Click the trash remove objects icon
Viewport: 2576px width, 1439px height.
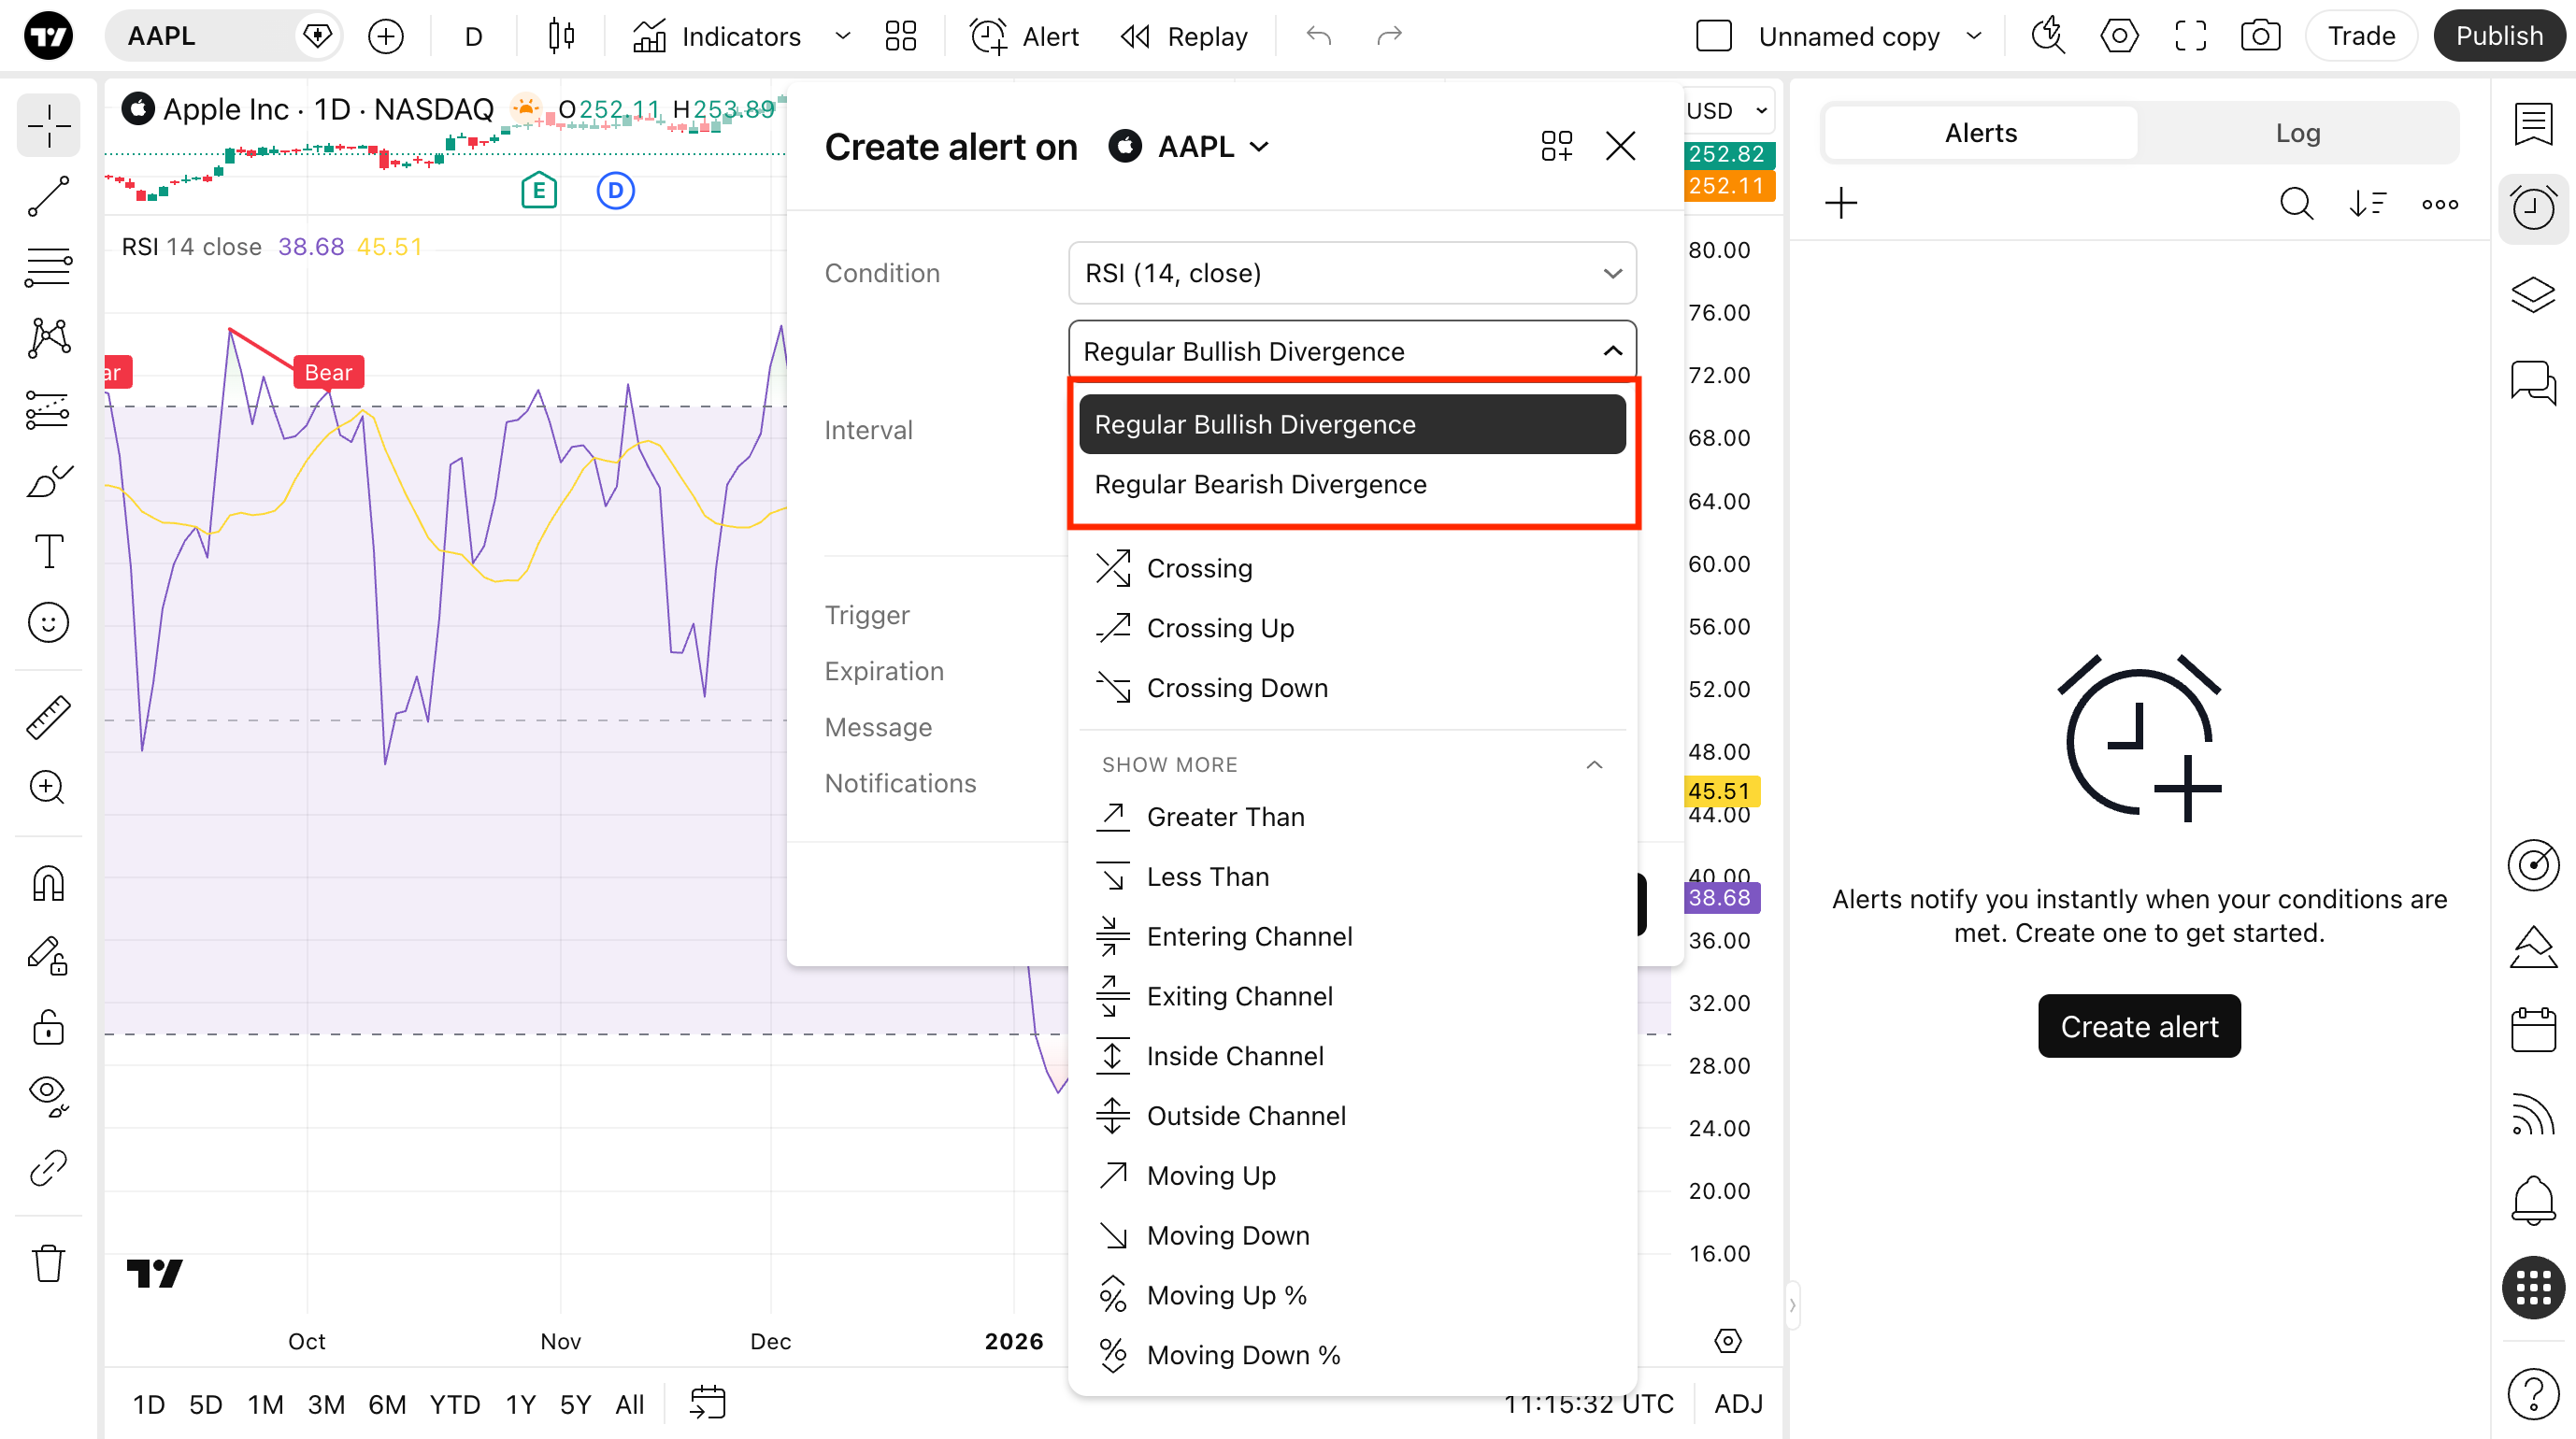click(x=48, y=1263)
